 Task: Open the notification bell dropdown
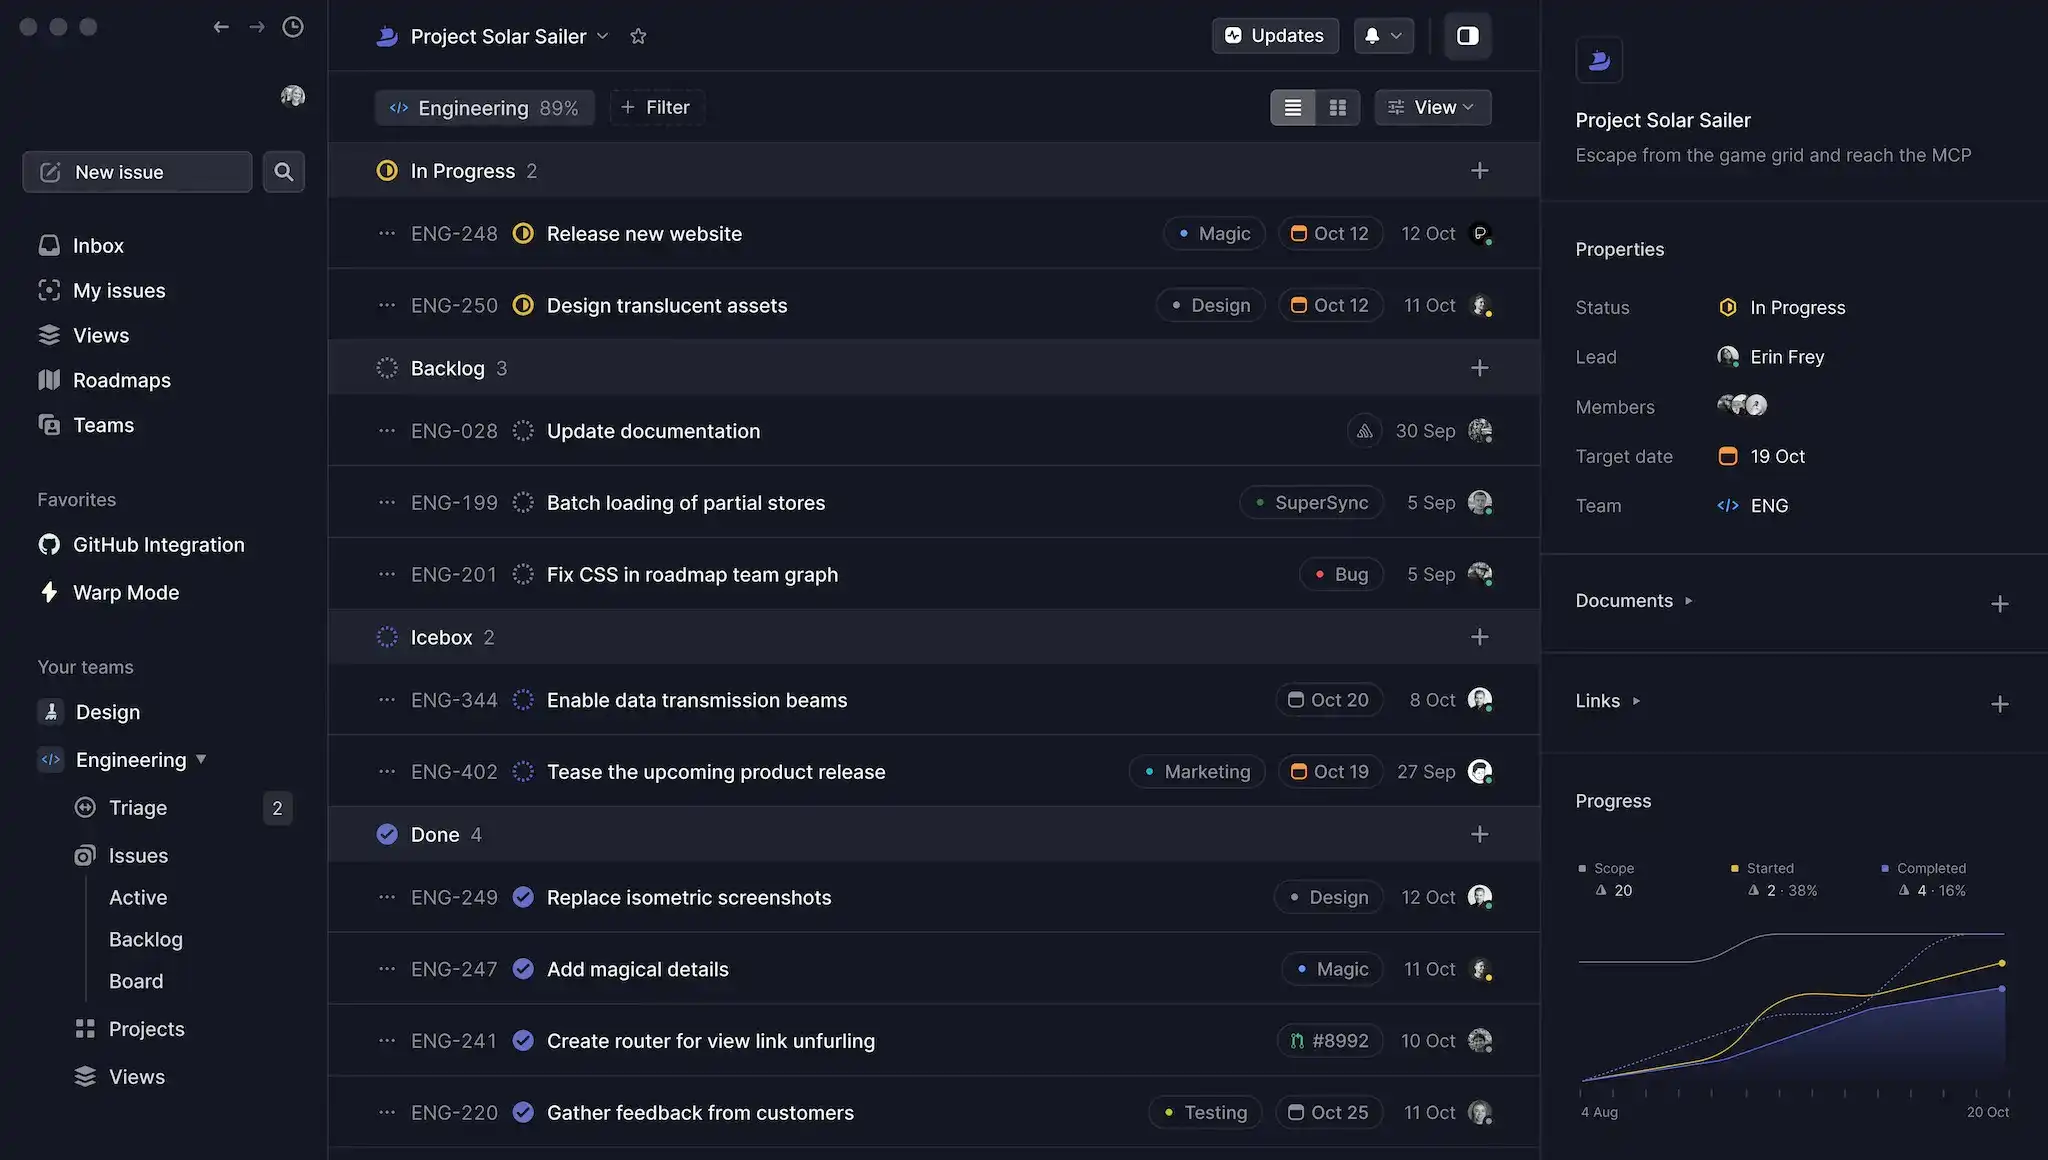coord(1383,36)
